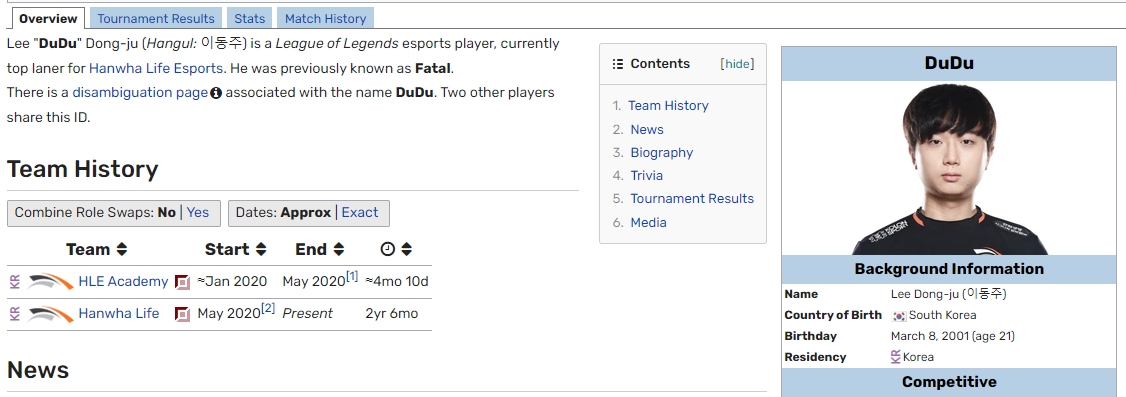Open the Stats tab

click(x=249, y=19)
